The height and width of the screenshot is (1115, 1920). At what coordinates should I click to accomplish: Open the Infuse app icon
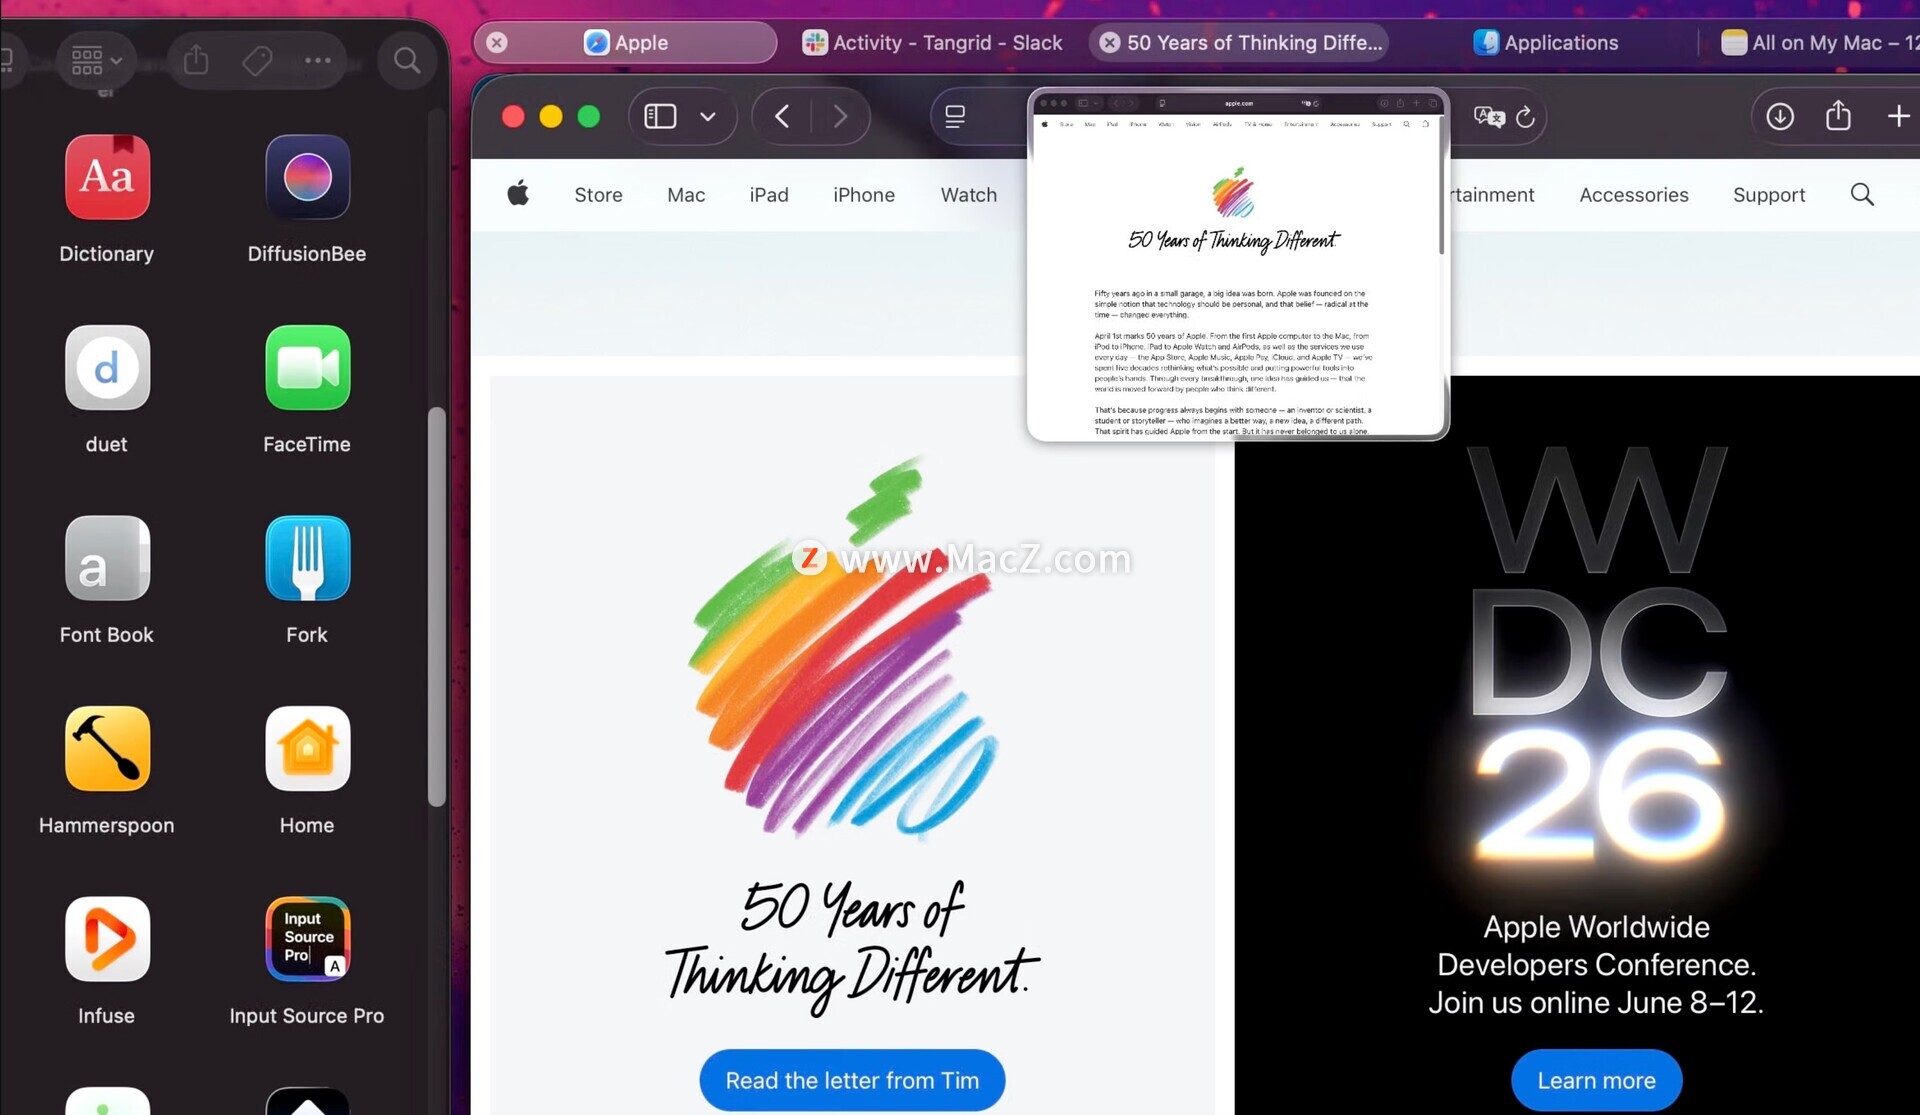(107, 939)
